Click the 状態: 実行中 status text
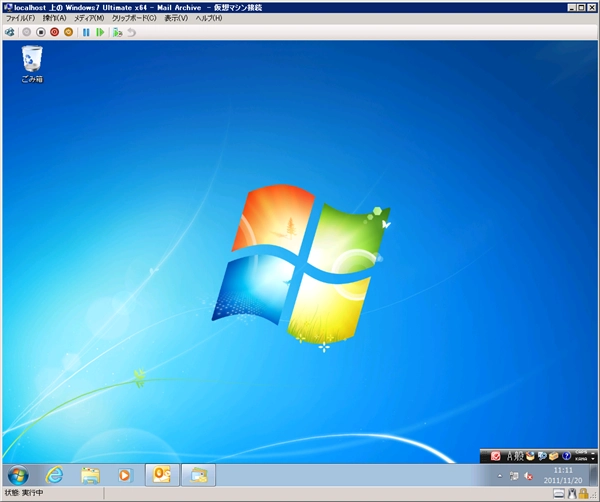This screenshot has height=502, width=600. point(24,493)
